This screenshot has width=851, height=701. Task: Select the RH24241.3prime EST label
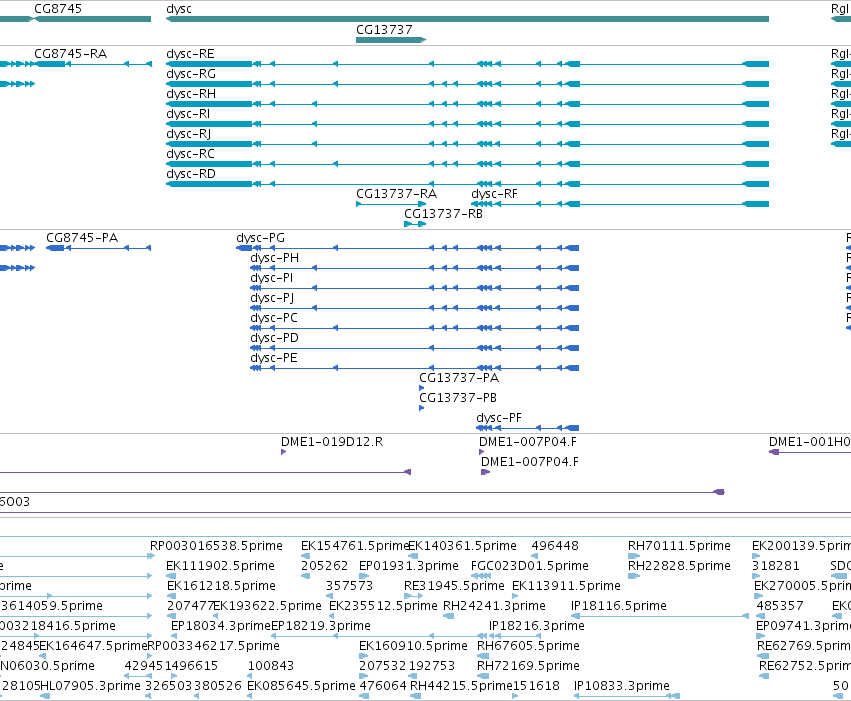click(494, 606)
